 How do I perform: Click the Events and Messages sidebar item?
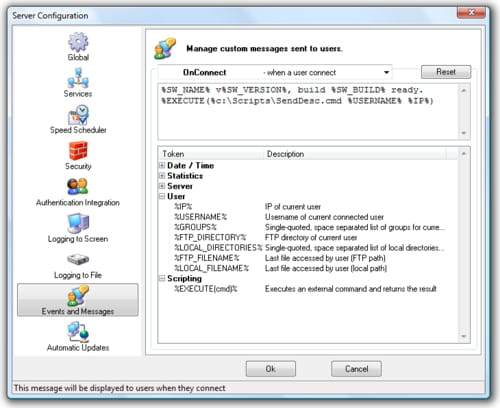pos(78,300)
